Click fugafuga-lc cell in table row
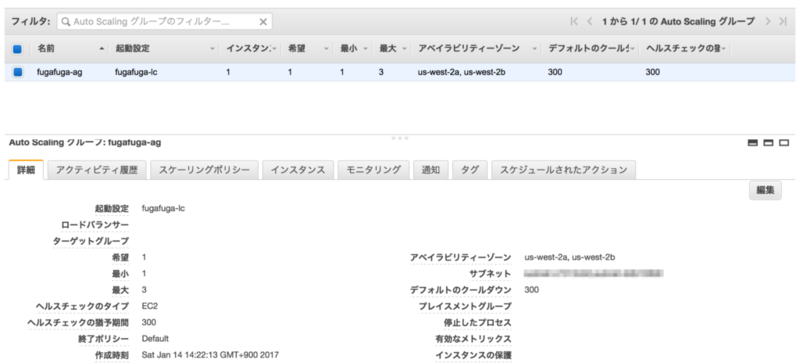The width and height of the screenshot is (800, 363). (136, 72)
